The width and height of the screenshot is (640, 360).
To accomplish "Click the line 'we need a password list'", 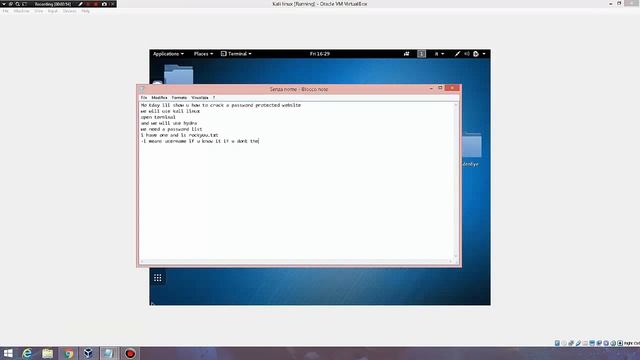I will [x=171, y=129].
